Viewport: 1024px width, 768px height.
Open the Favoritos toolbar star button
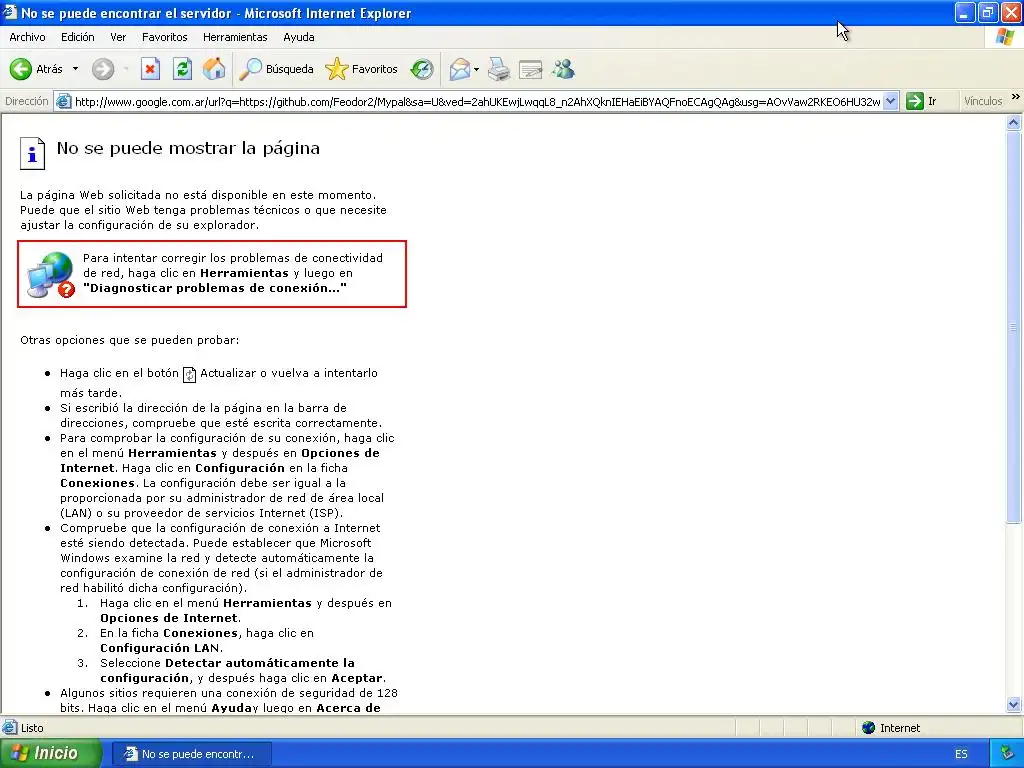pyautogui.click(x=361, y=69)
